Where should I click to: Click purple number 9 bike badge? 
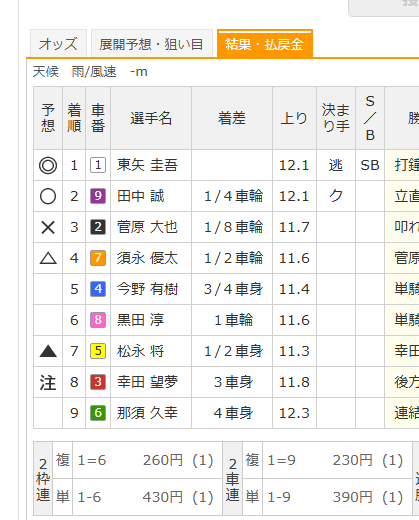pos(98,196)
